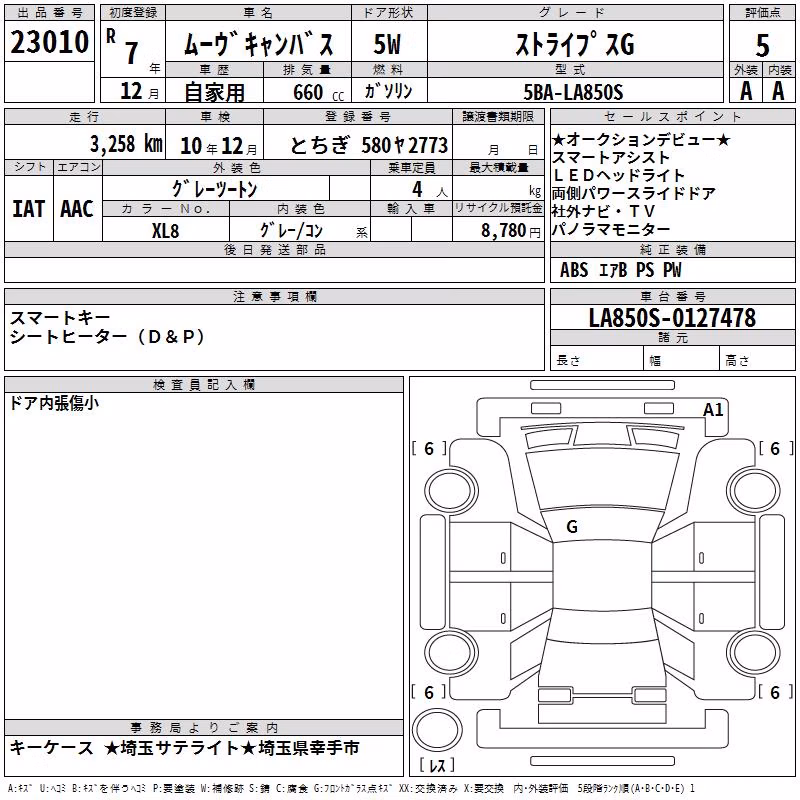
Task: Select exterior color グレーツートン
Action: (214, 189)
